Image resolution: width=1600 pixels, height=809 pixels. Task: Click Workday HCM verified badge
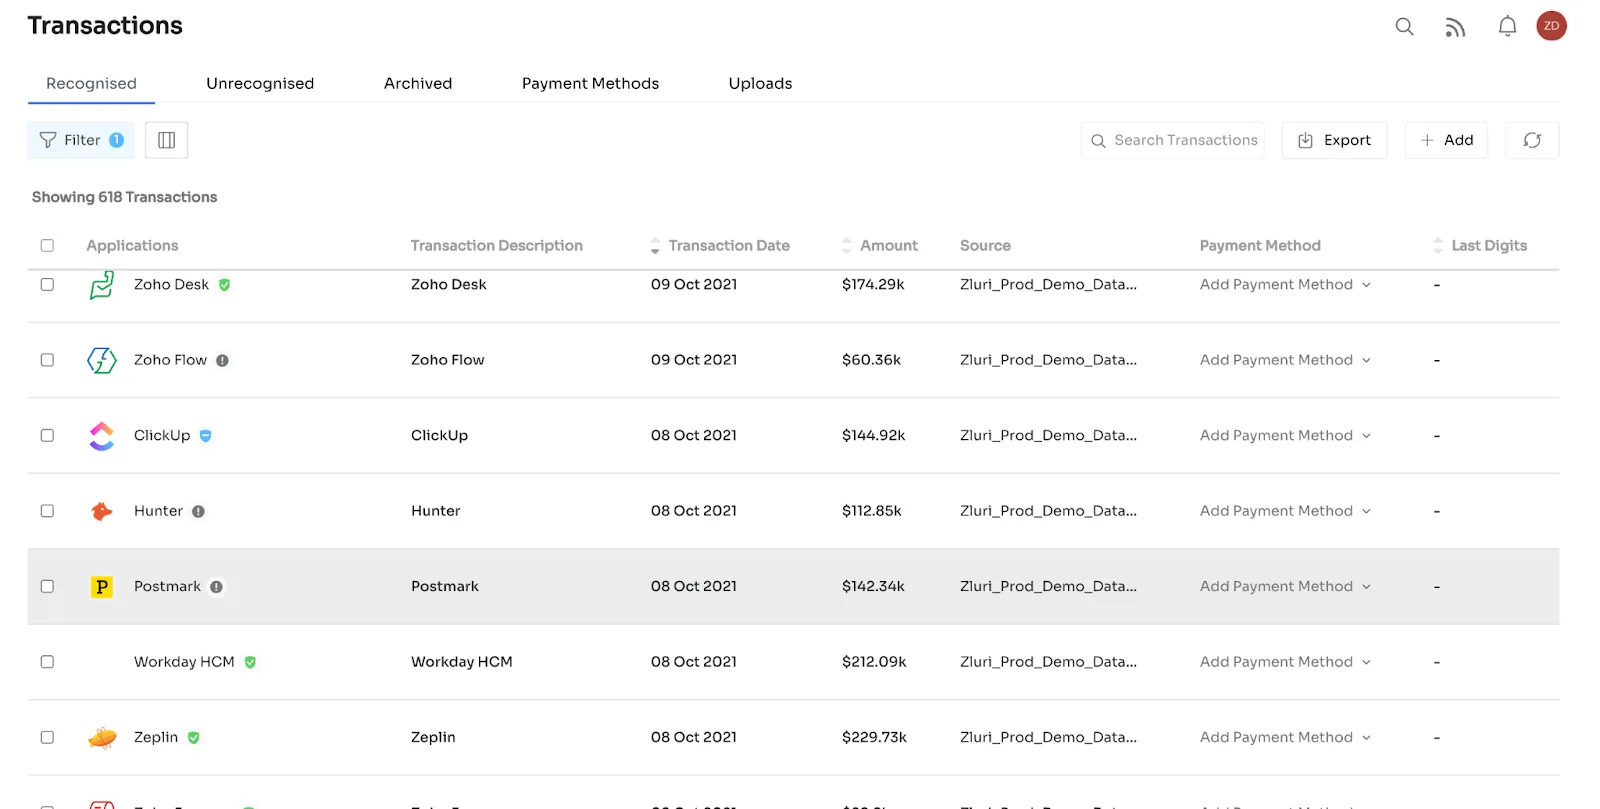250,662
